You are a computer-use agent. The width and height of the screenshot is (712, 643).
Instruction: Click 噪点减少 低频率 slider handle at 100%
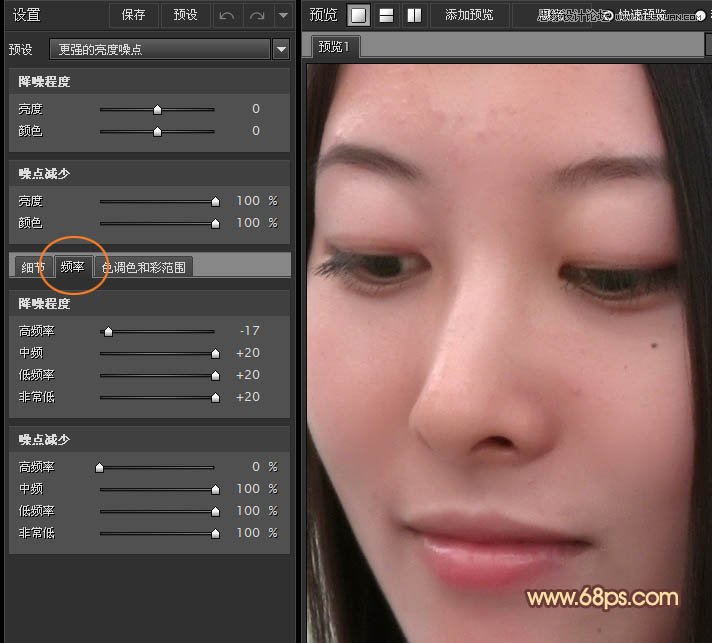215,511
